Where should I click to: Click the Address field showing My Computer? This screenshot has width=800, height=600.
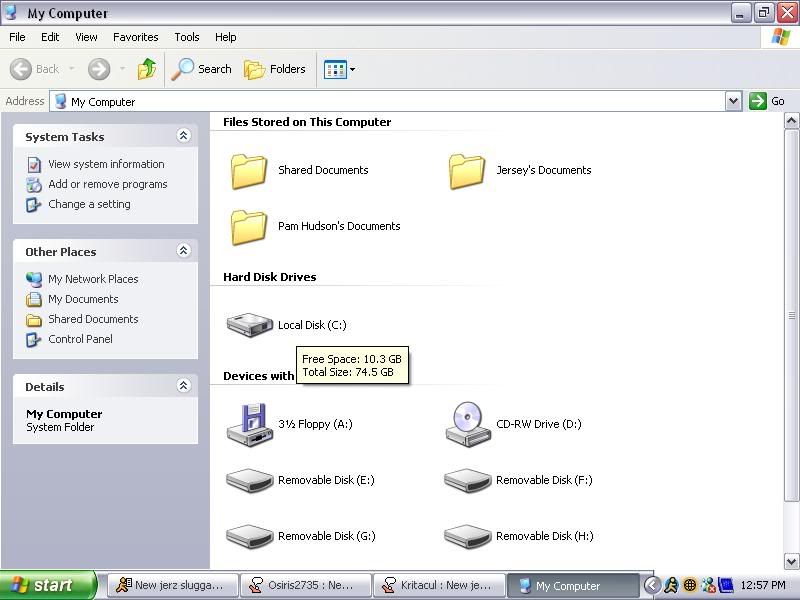388,102
